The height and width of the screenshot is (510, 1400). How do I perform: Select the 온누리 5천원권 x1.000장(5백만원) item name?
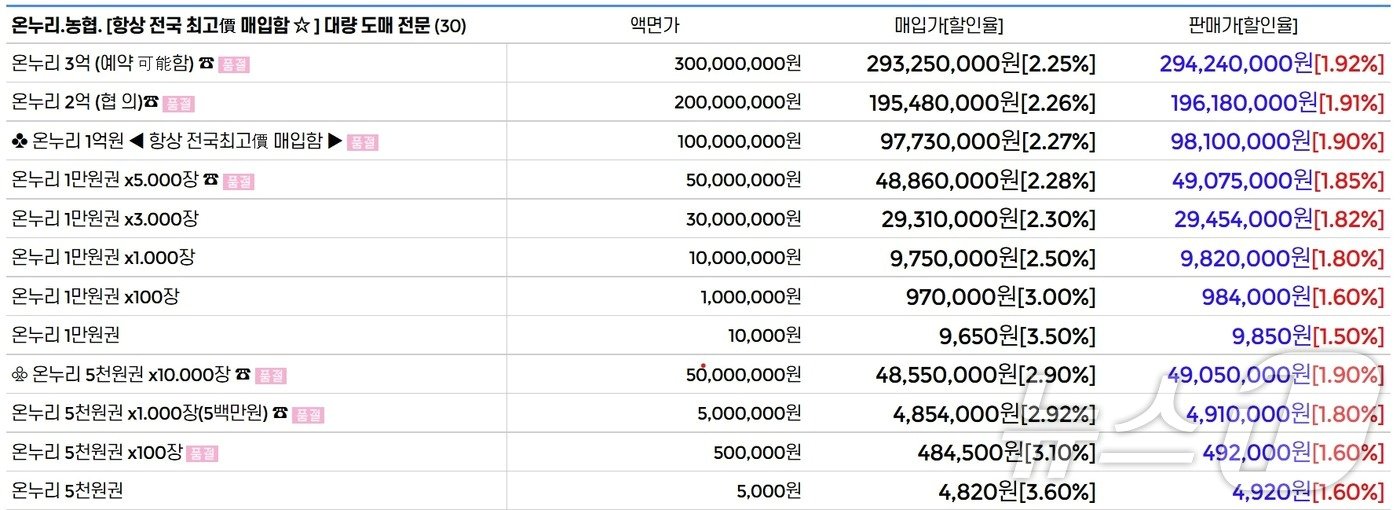click(140, 414)
